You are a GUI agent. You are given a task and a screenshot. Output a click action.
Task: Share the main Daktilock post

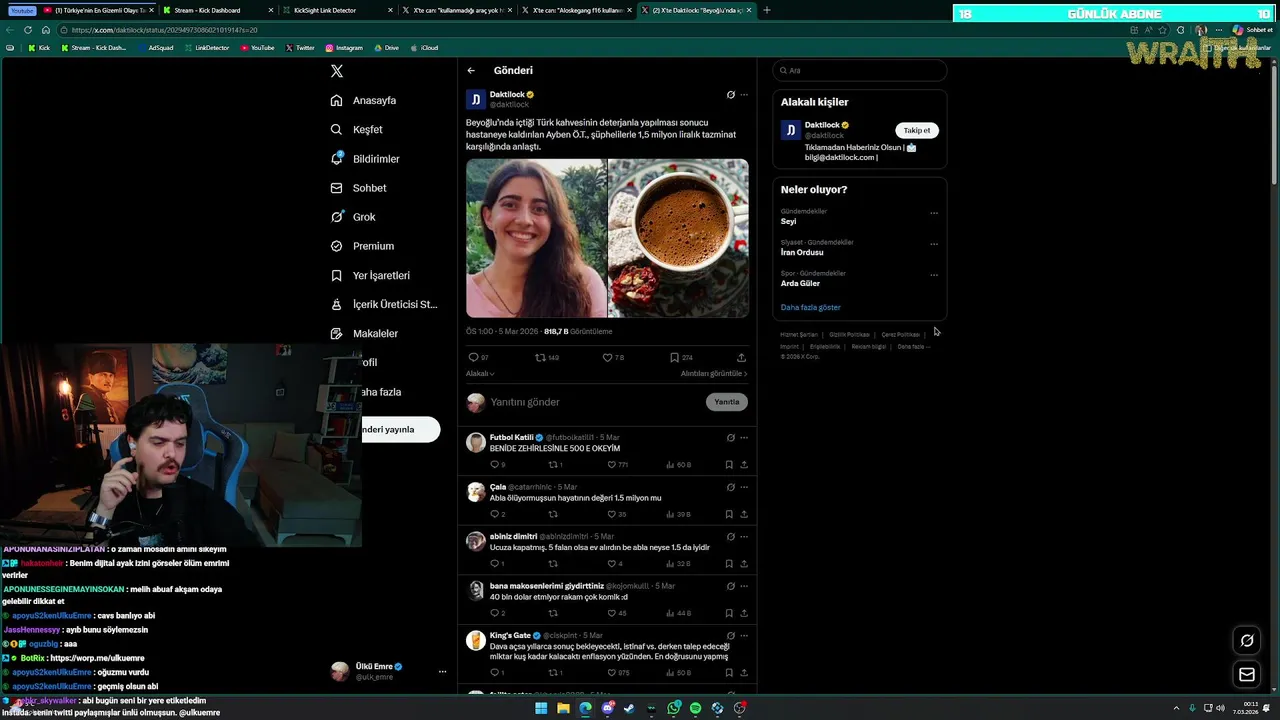pos(741,357)
